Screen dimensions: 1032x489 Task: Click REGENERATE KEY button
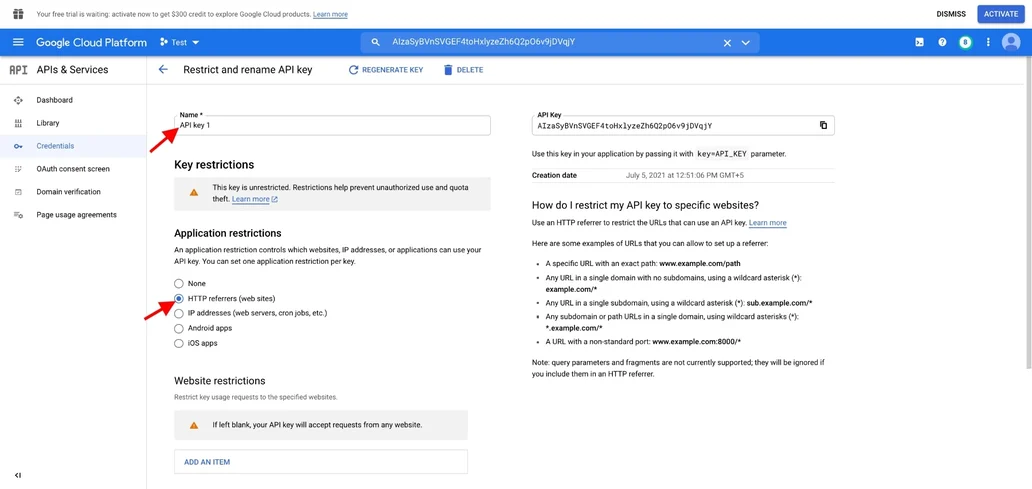point(386,70)
